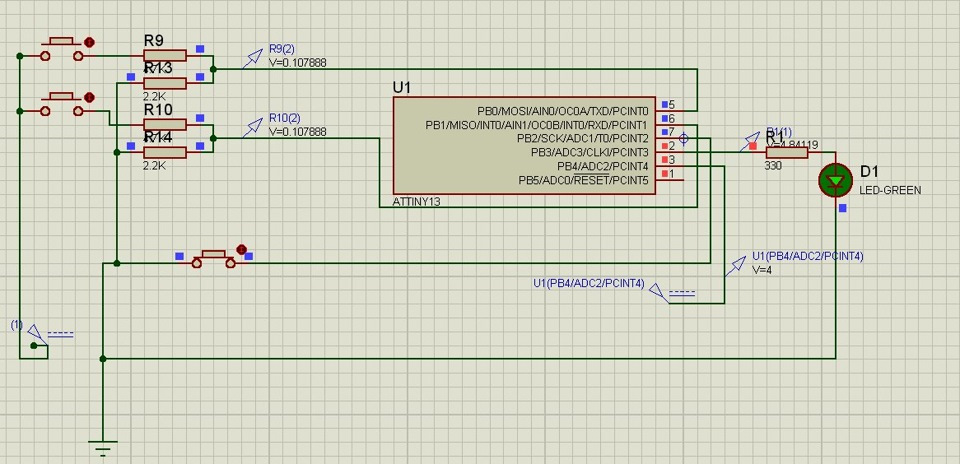This screenshot has height=464, width=960.
Task: Click the PB0/MOSI/AIN0/OC0A/TXD/PCINT0 pin label
Action: [x=562, y=111]
